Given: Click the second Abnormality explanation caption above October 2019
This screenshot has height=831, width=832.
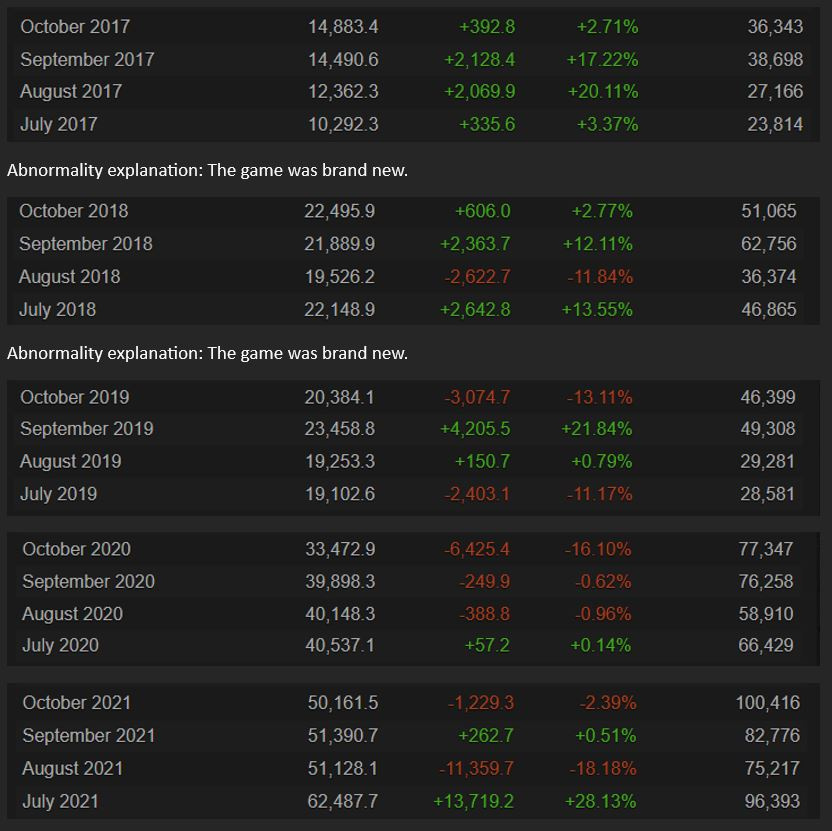Looking at the screenshot, I should click(x=207, y=353).
